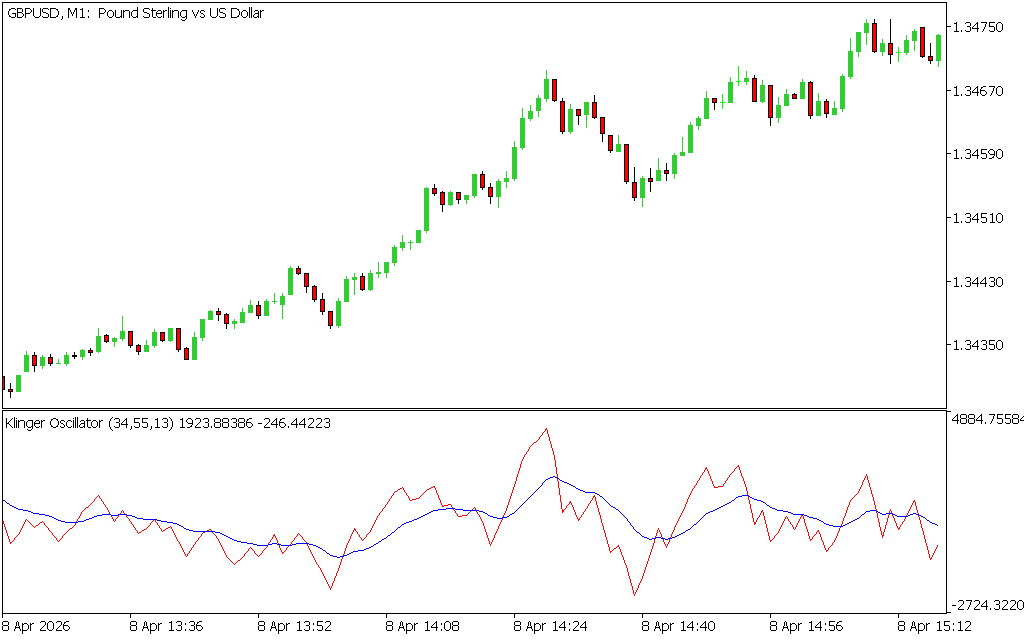
Task: Select the 8 Apr 13:36 time marker
Action: click(167, 626)
